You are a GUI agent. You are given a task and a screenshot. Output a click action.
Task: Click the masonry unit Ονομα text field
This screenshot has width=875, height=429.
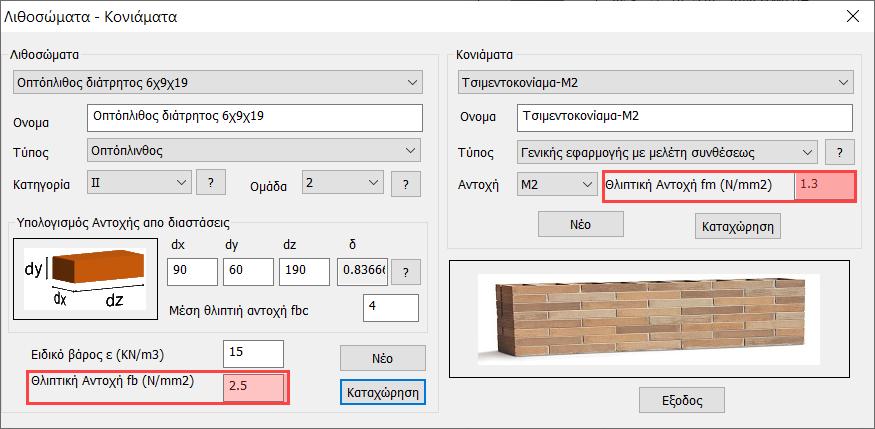255,117
